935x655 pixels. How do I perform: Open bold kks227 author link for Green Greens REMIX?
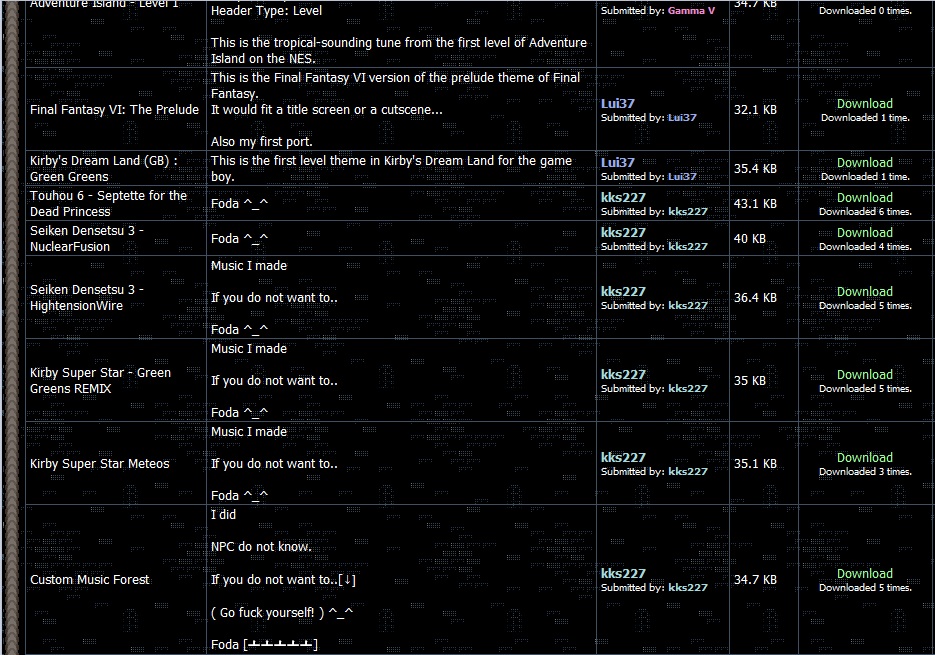click(623, 375)
